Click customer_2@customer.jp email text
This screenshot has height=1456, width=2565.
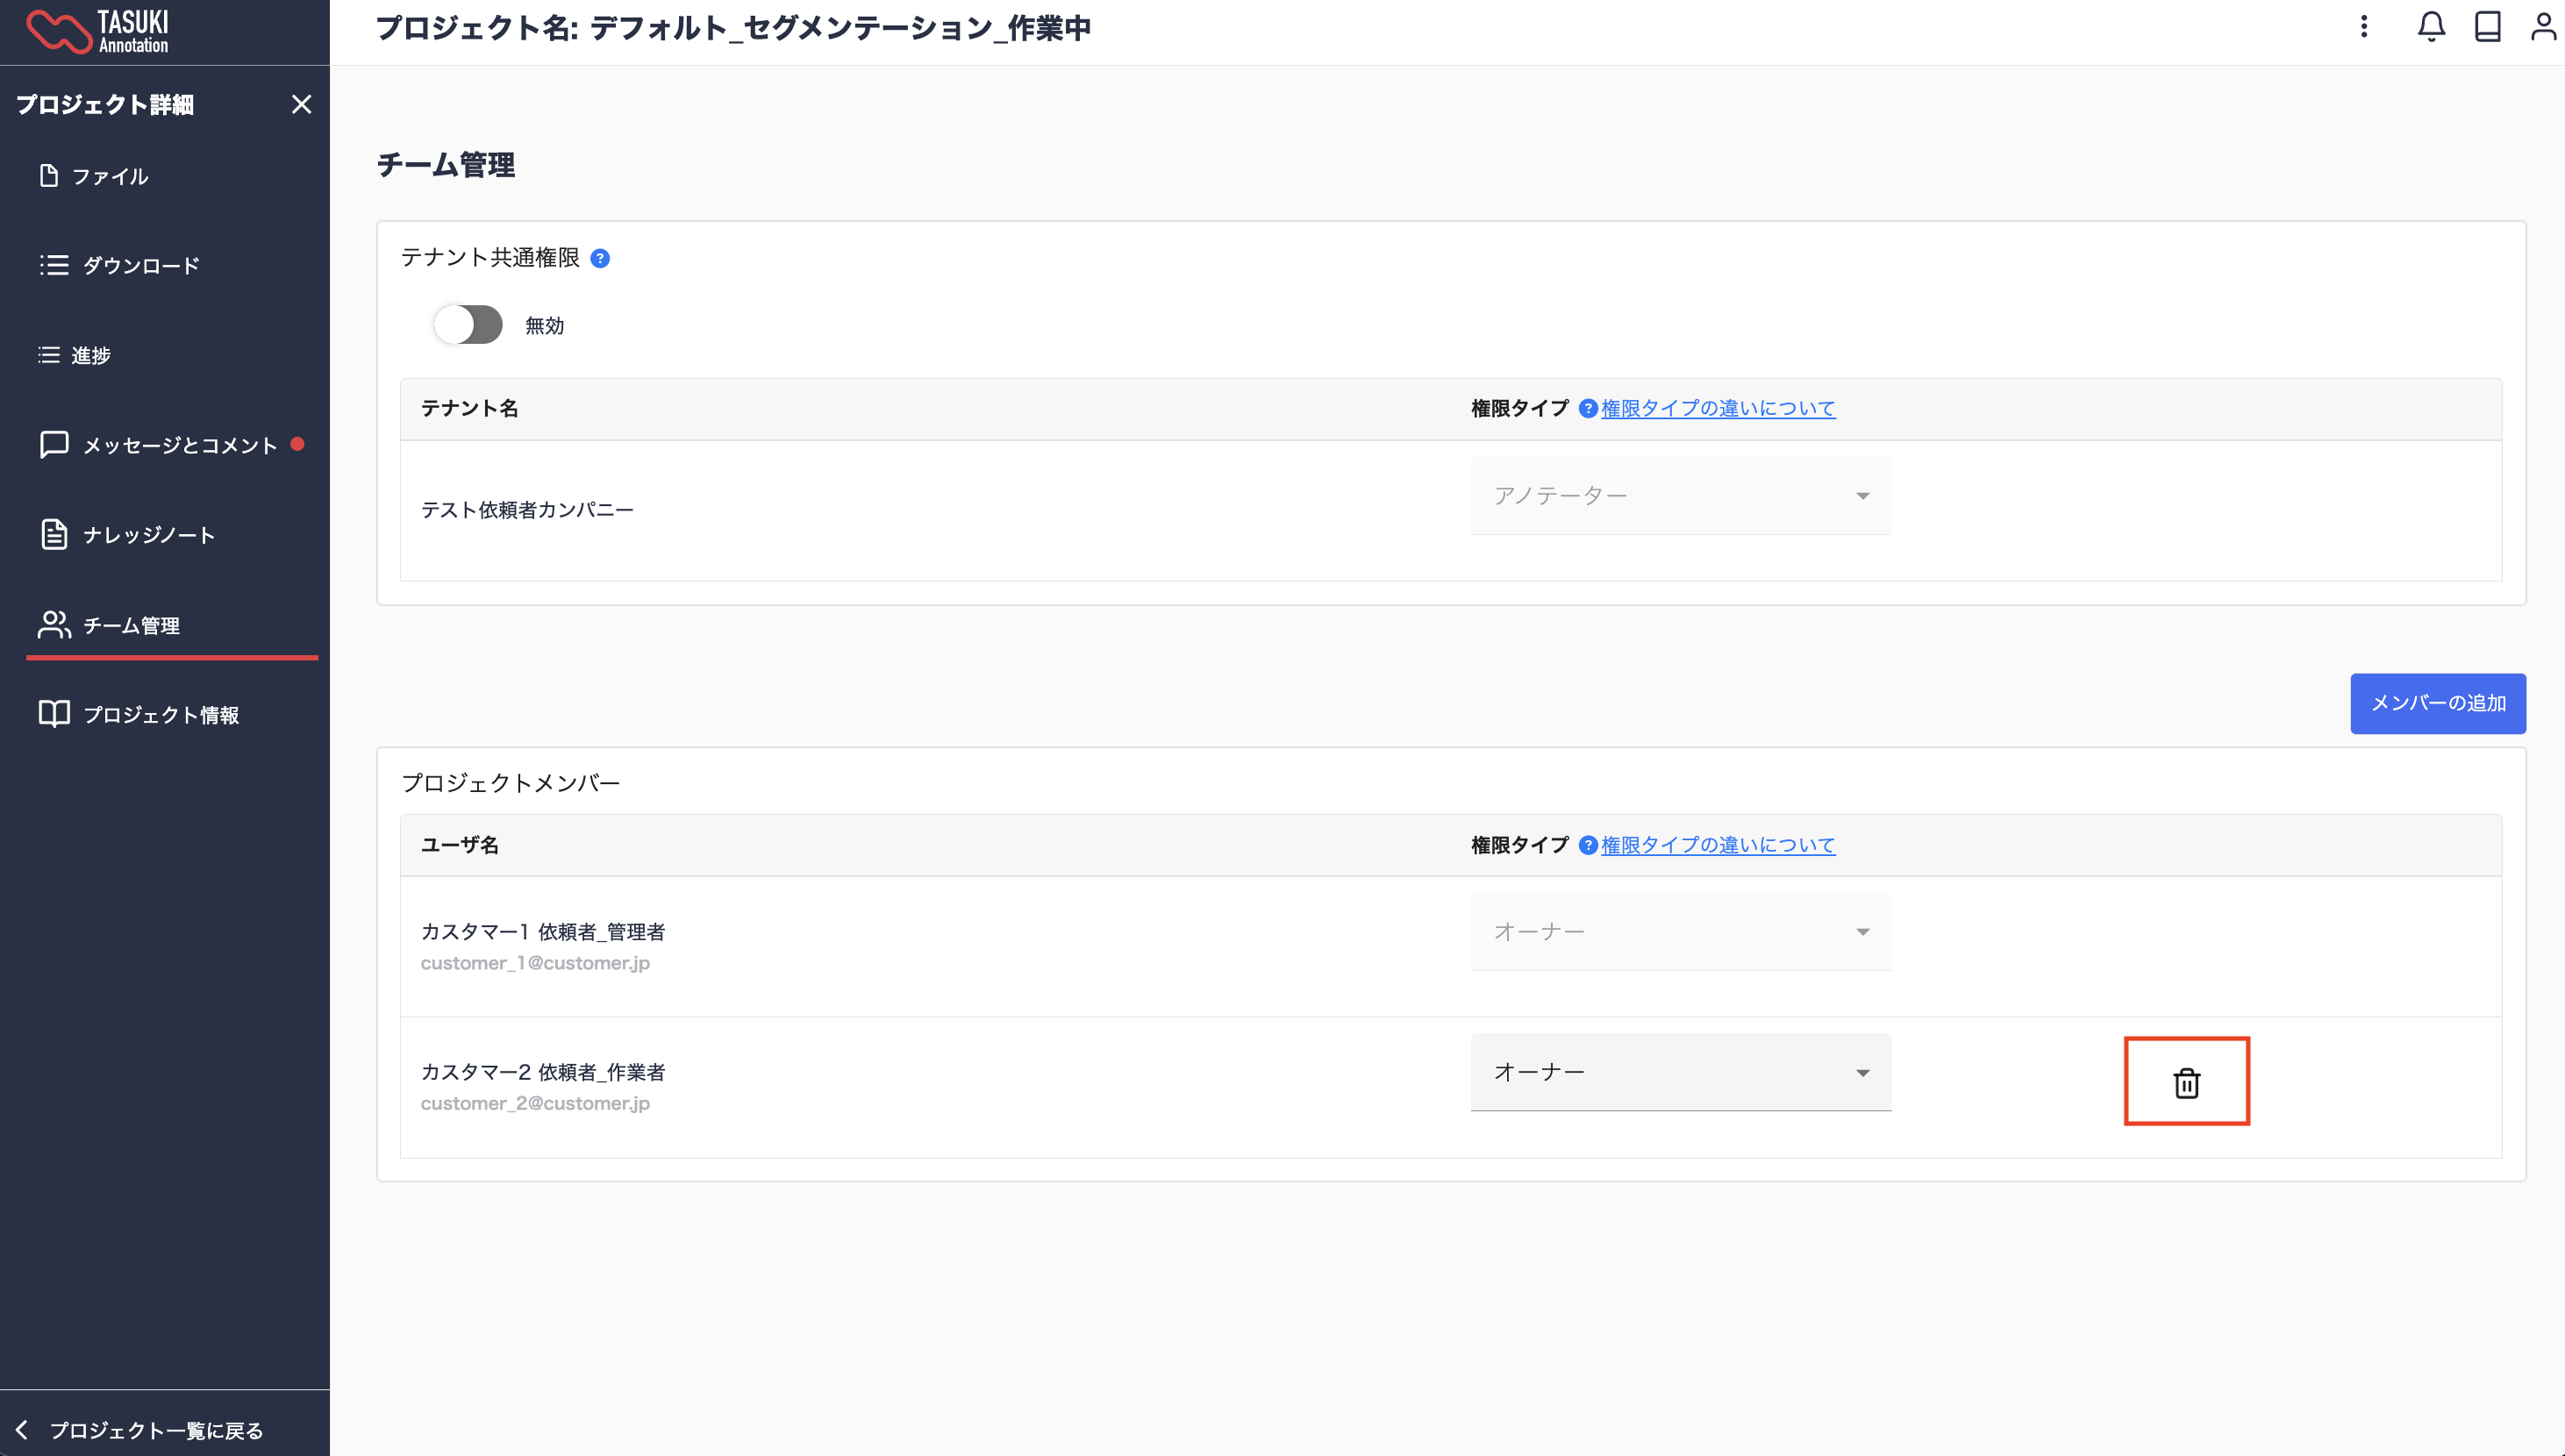pos(535,1103)
